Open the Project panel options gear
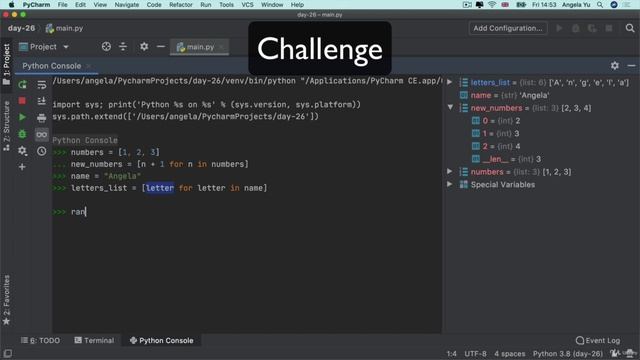The width and height of the screenshot is (640, 360). pos(144,47)
